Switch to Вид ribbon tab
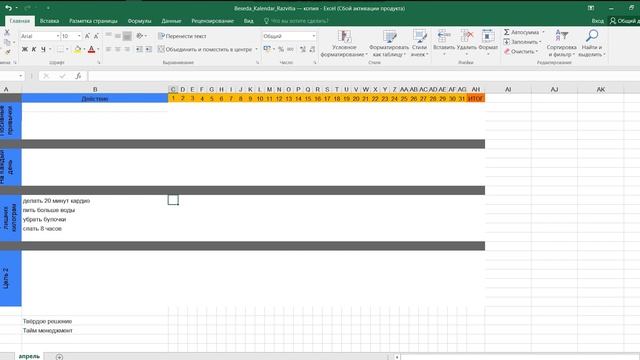The height and width of the screenshot is (360, 640). pyautogui.click(x=249, y=21)
